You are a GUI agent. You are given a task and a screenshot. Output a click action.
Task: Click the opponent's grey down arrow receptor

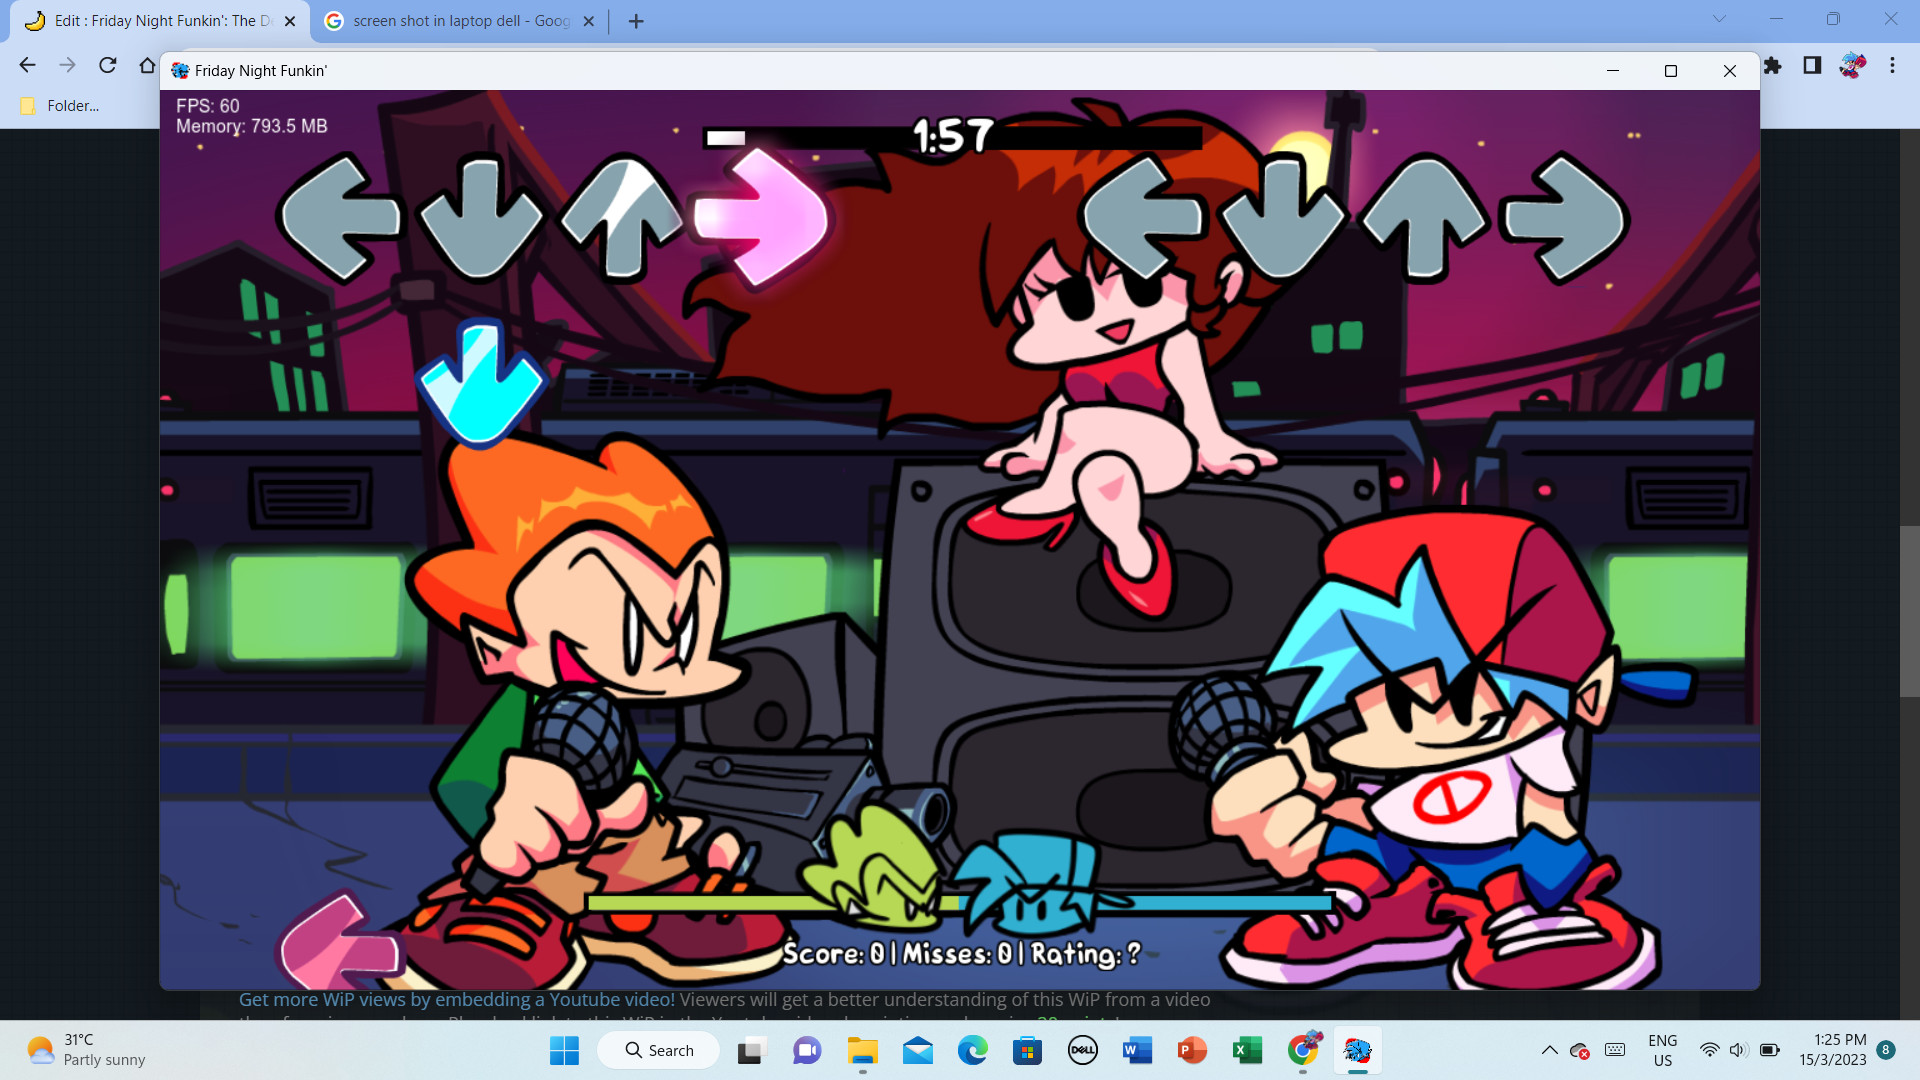(481, 217)
